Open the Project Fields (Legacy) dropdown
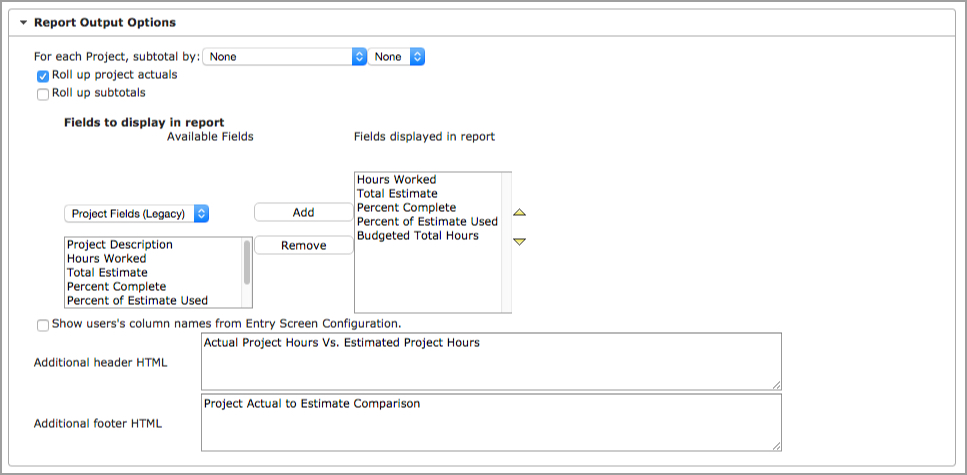The height and width of the screenshot is (475, 967). click(x=136, y=214)
